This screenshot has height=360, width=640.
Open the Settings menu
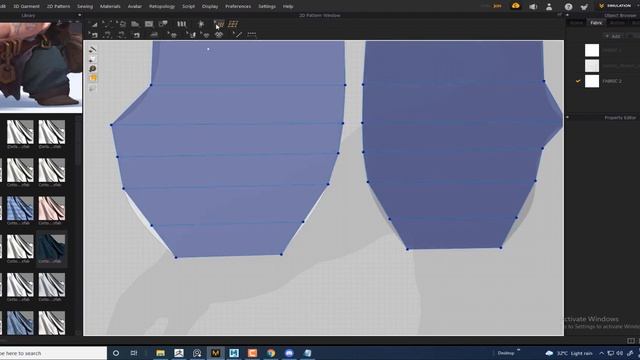267,6
